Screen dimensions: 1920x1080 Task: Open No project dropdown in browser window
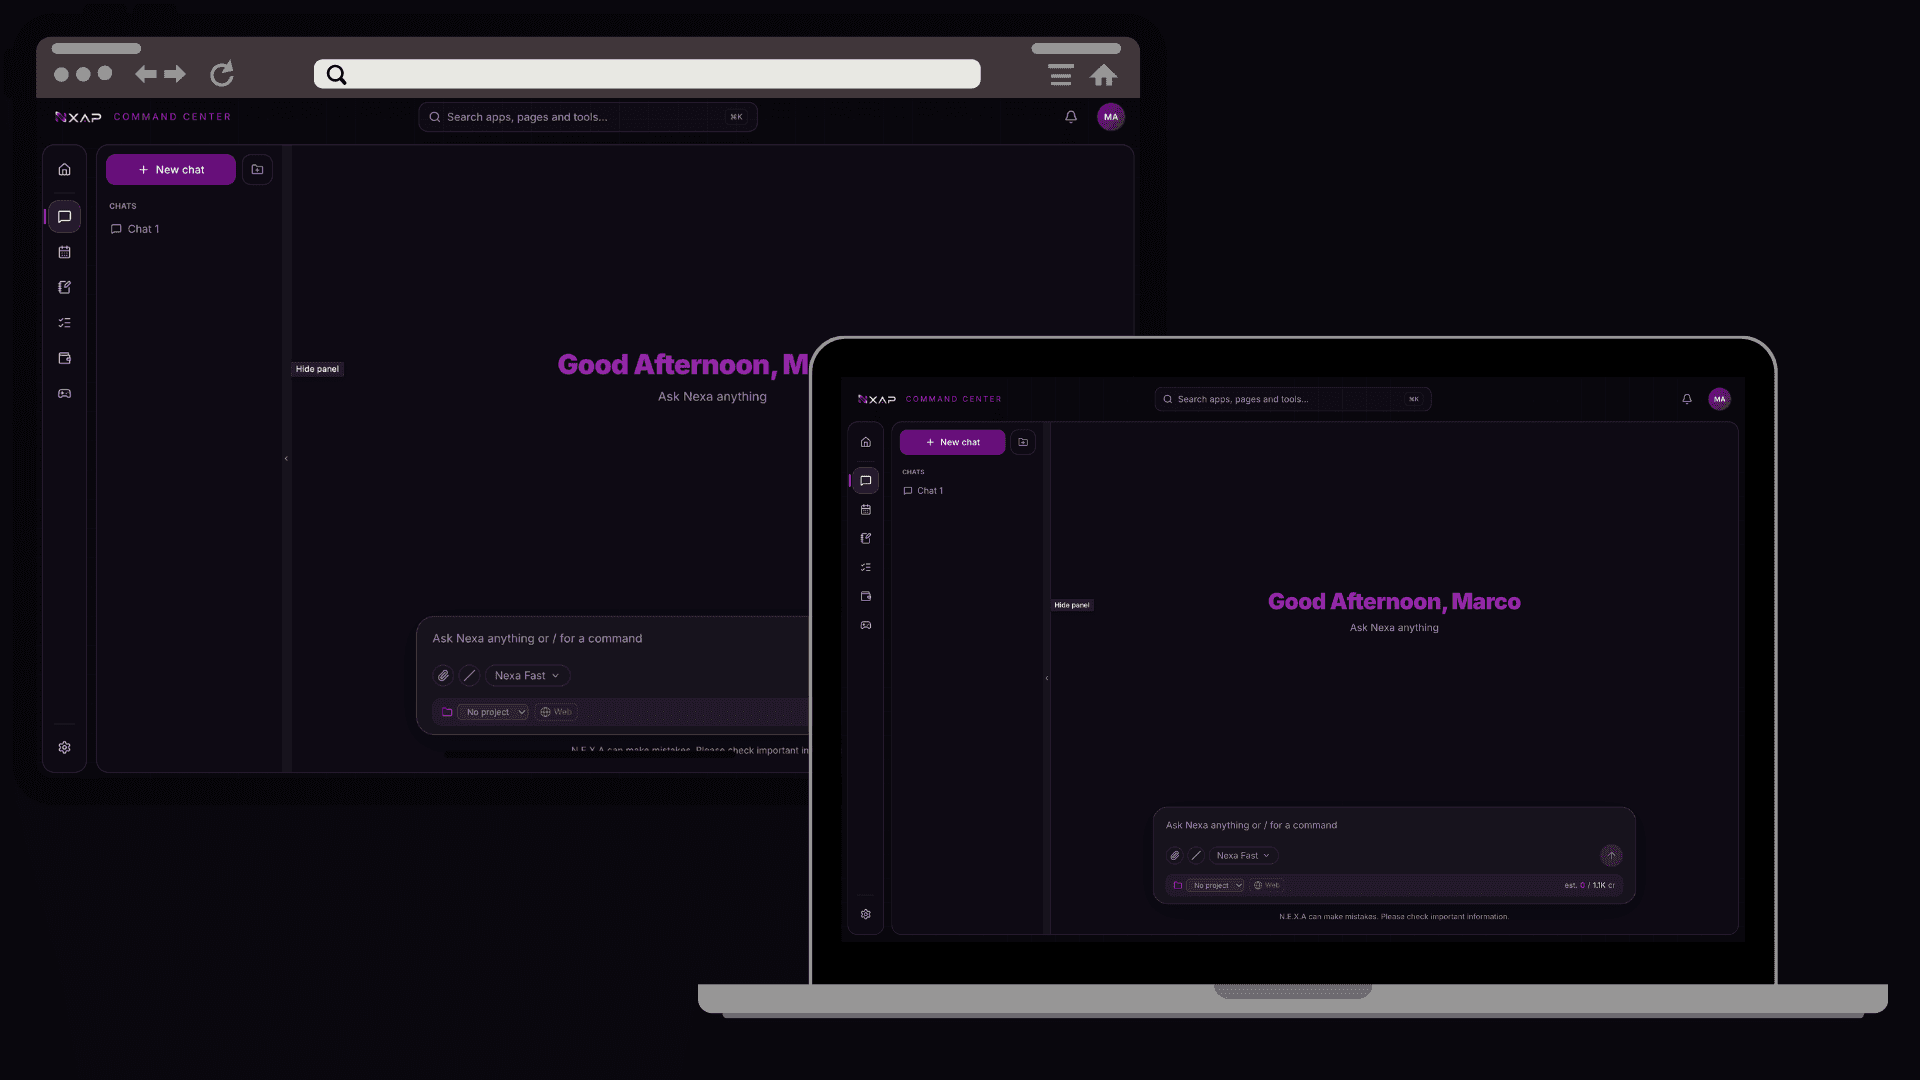pyautogui.click(x=492, y=712)
